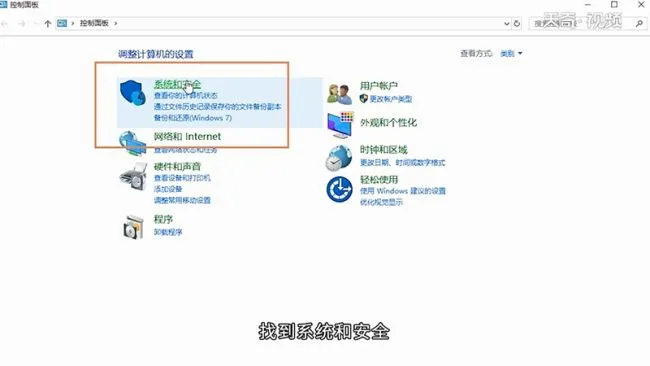The height and width of the screenshot is (366, 650).
Task: Expand the chevron before 控制面板 breadcrumb
Action: tap(73, 23)
